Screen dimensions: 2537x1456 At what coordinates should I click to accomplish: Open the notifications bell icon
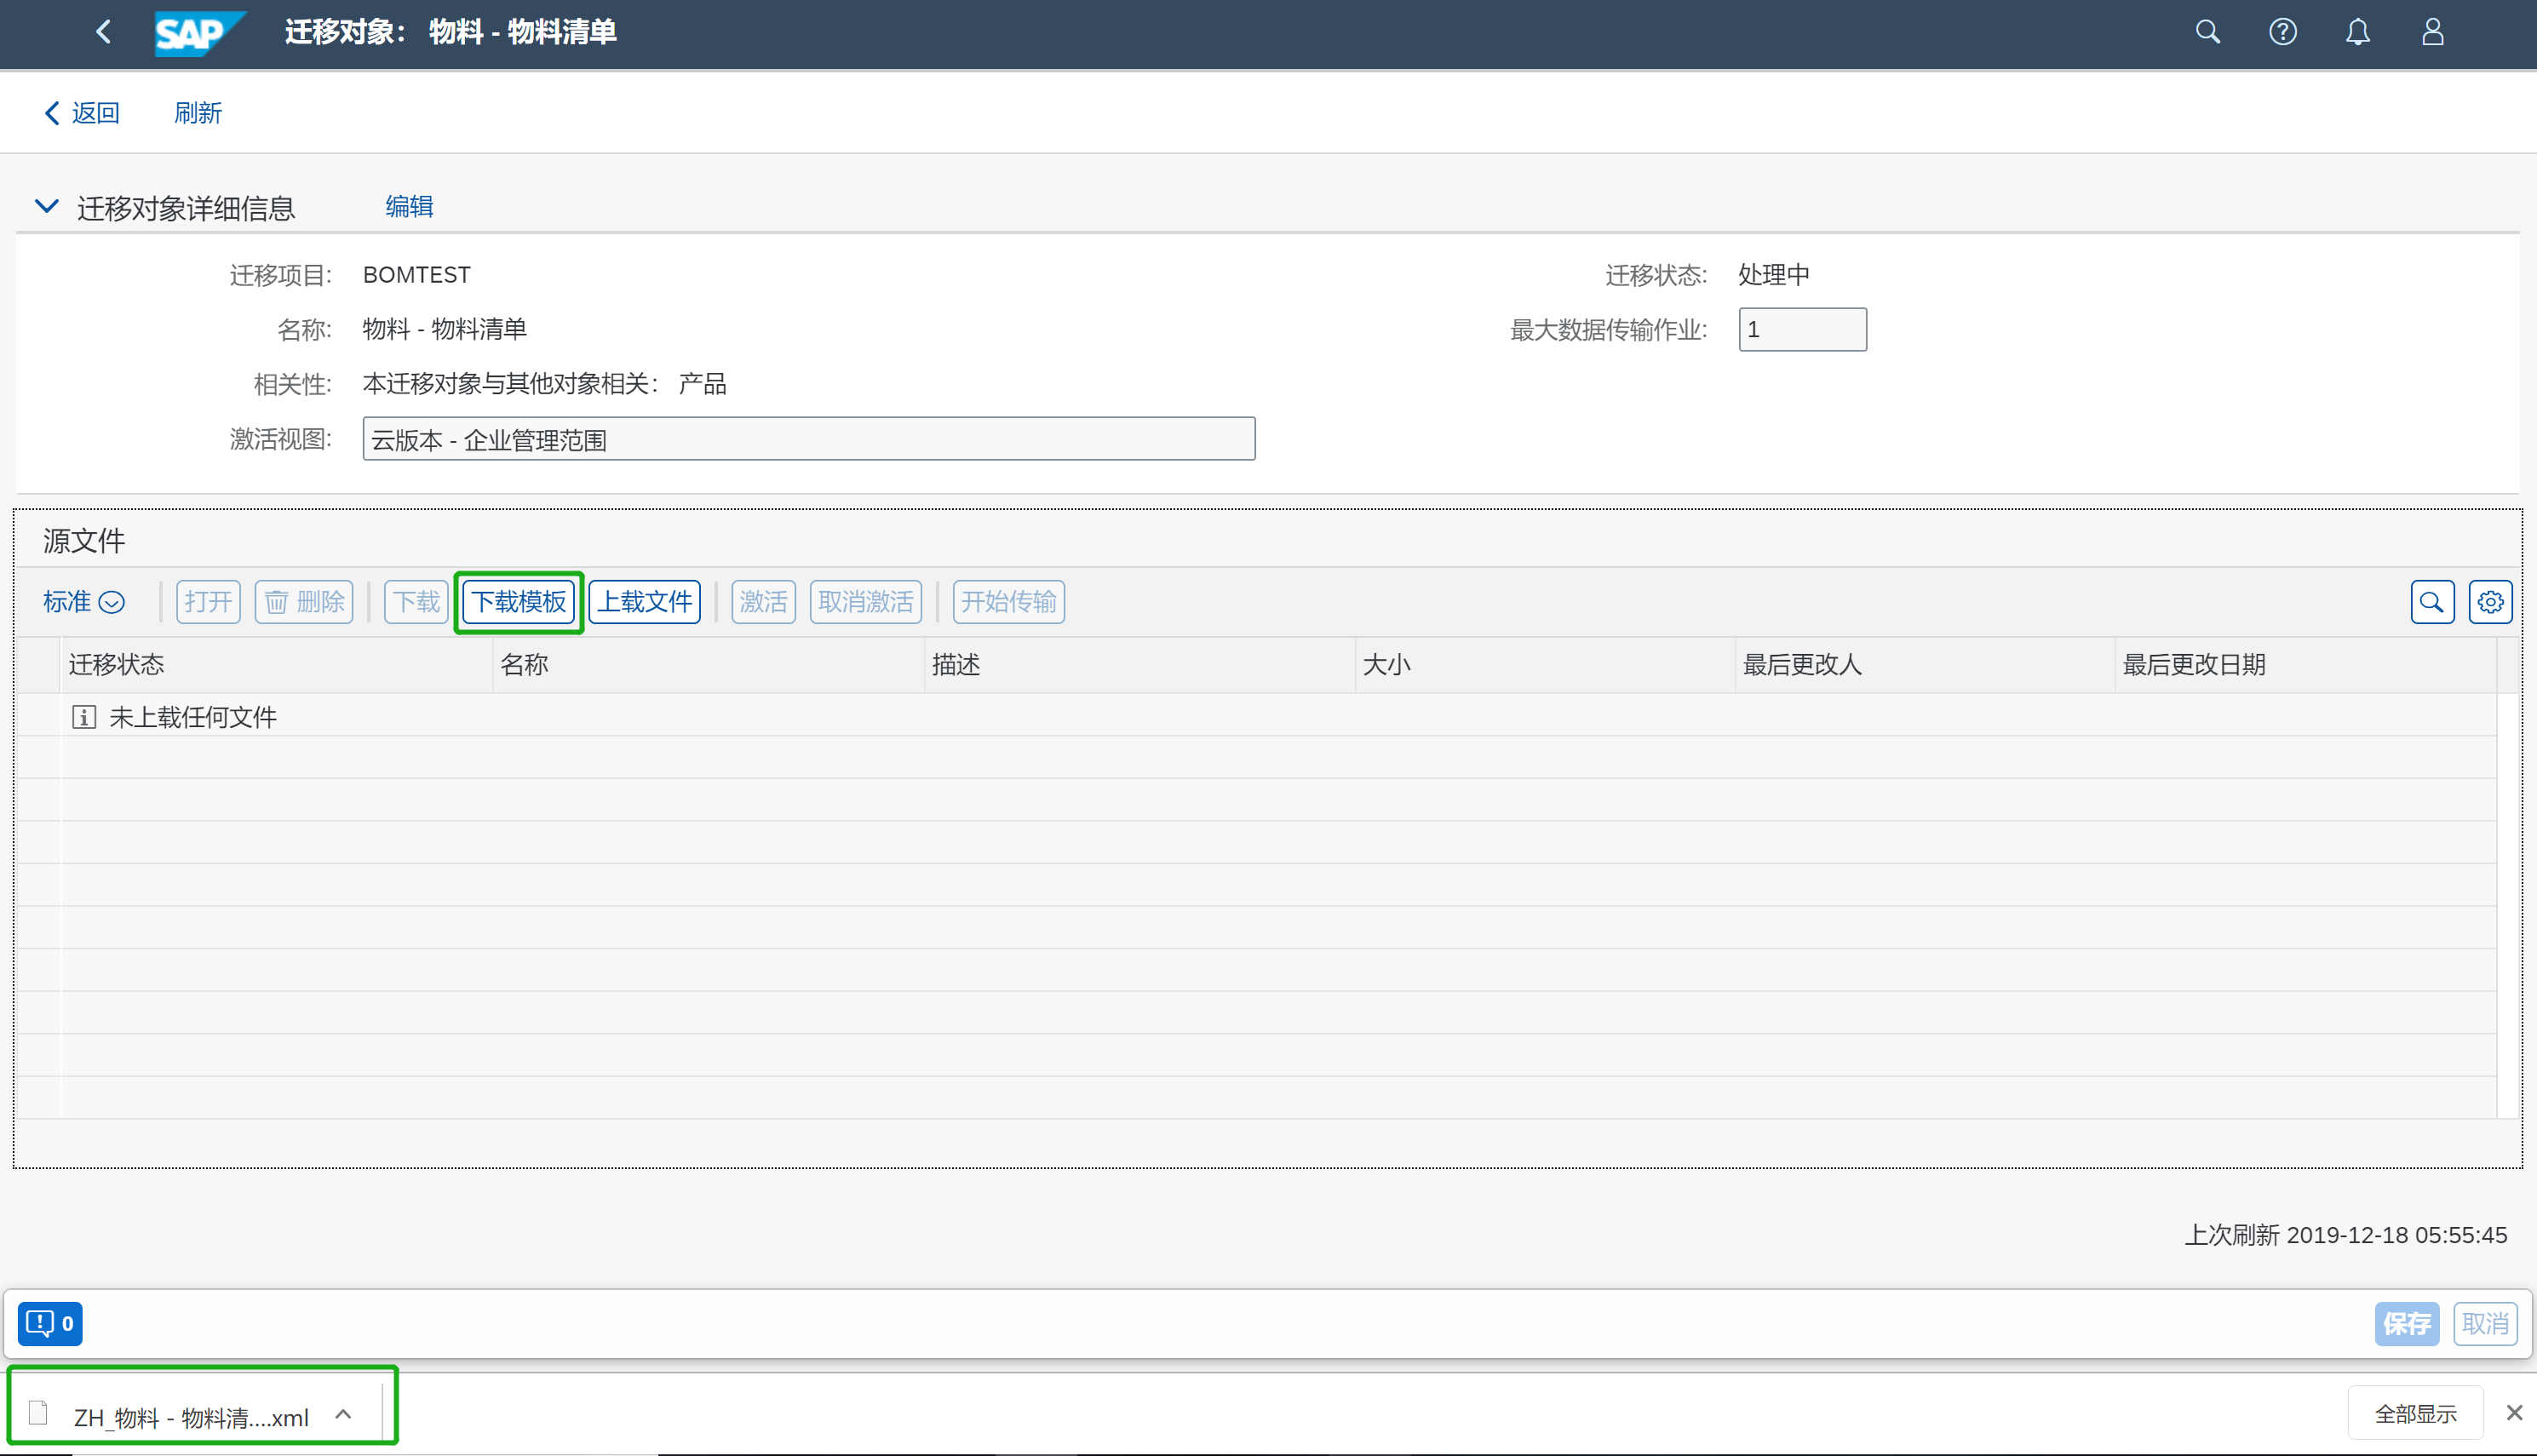(2357, 32)
